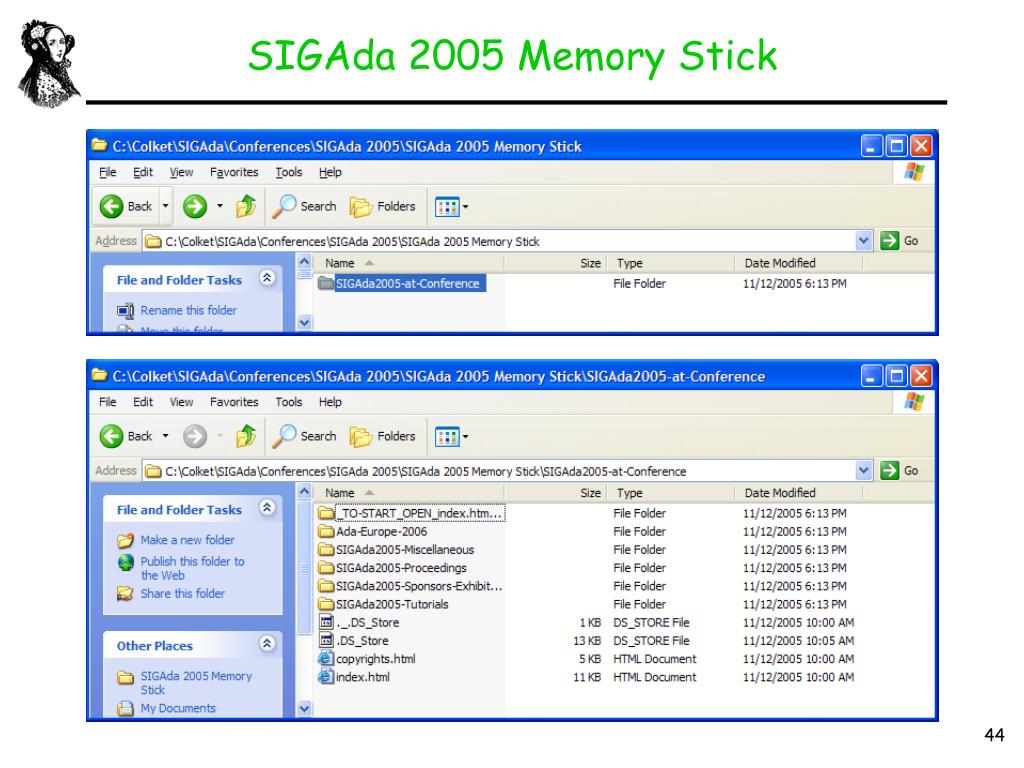Open Help menu in bottom window

click(x=330, y=402)
